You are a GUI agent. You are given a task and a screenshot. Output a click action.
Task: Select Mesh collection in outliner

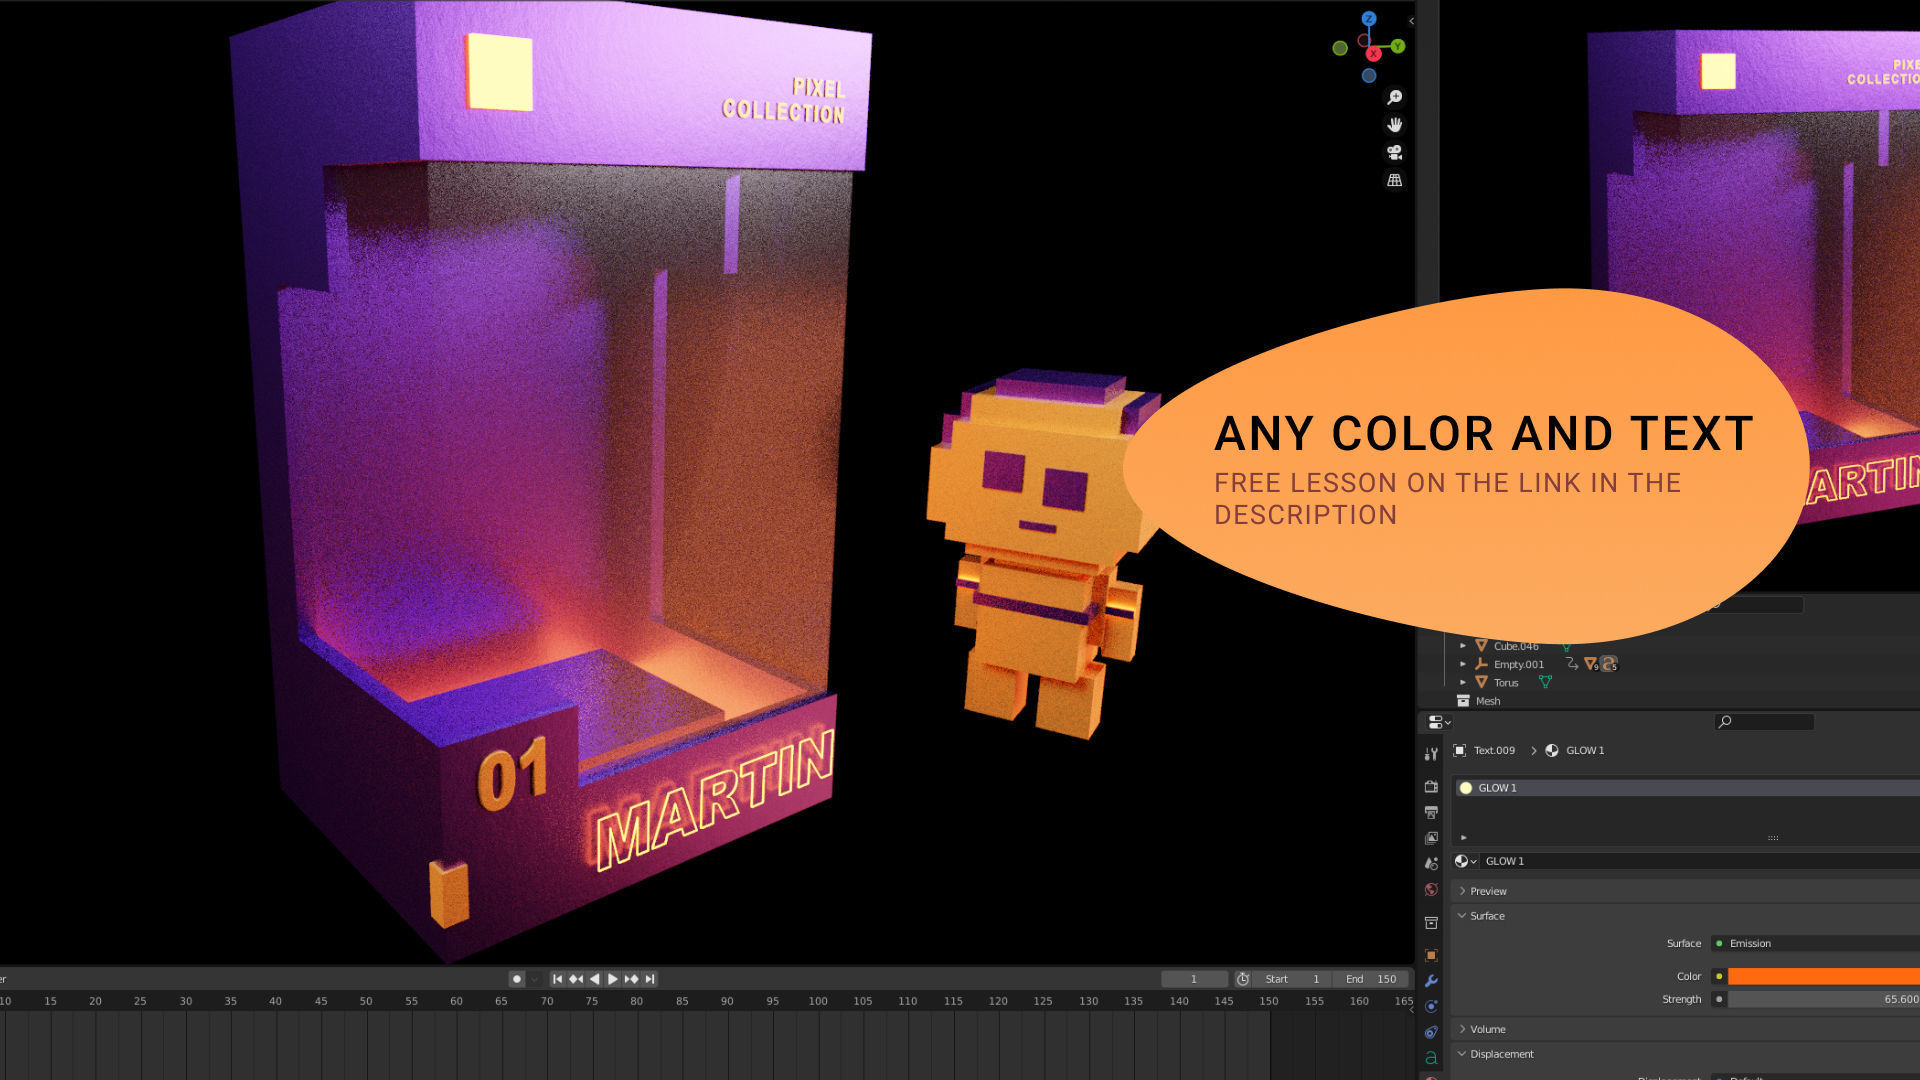pos(1487,701)
